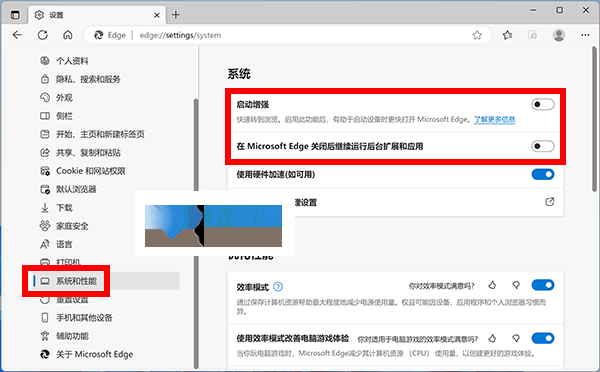Open a new tab with plus button

[x=176, y=15]
